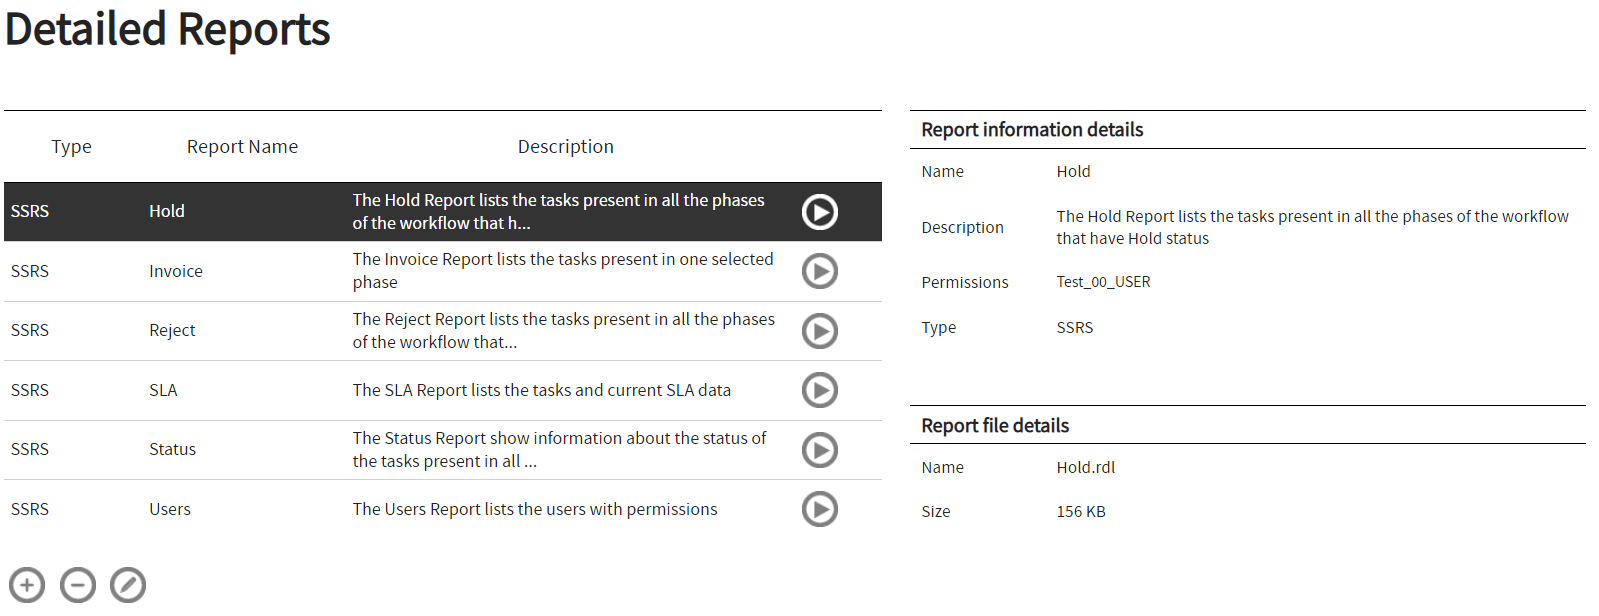Run the Users report
Image resolution: width=1599 pixels, height=616 pixels.
tap(819, 509)
